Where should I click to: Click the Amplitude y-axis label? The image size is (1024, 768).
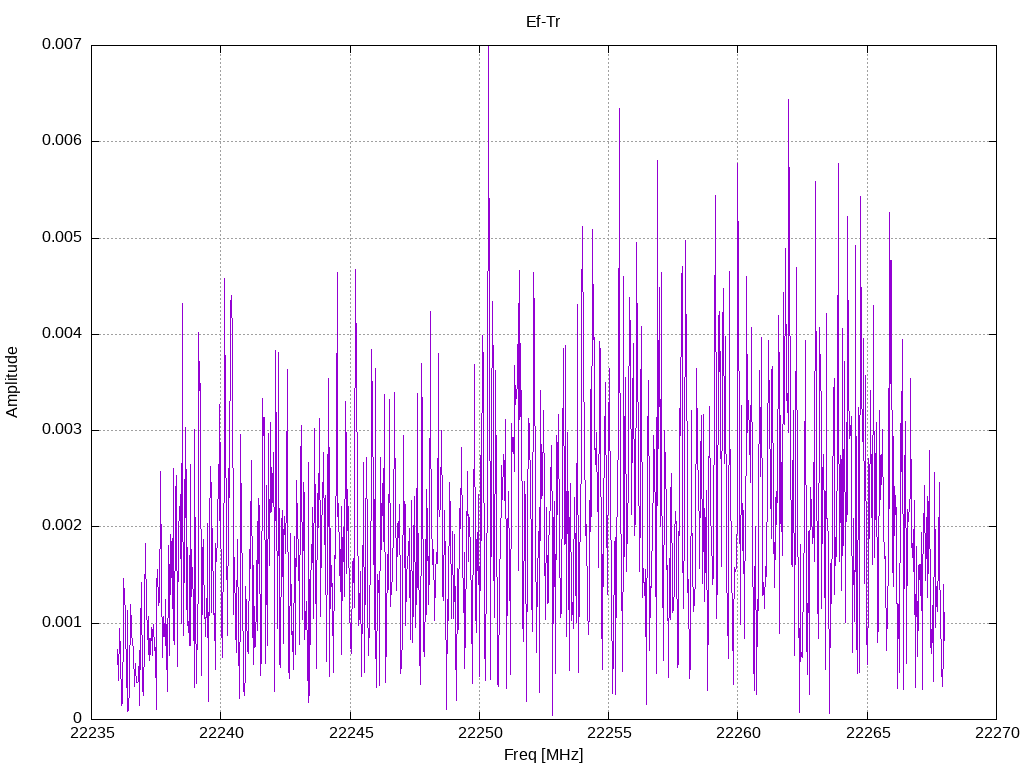click(12, 382)
